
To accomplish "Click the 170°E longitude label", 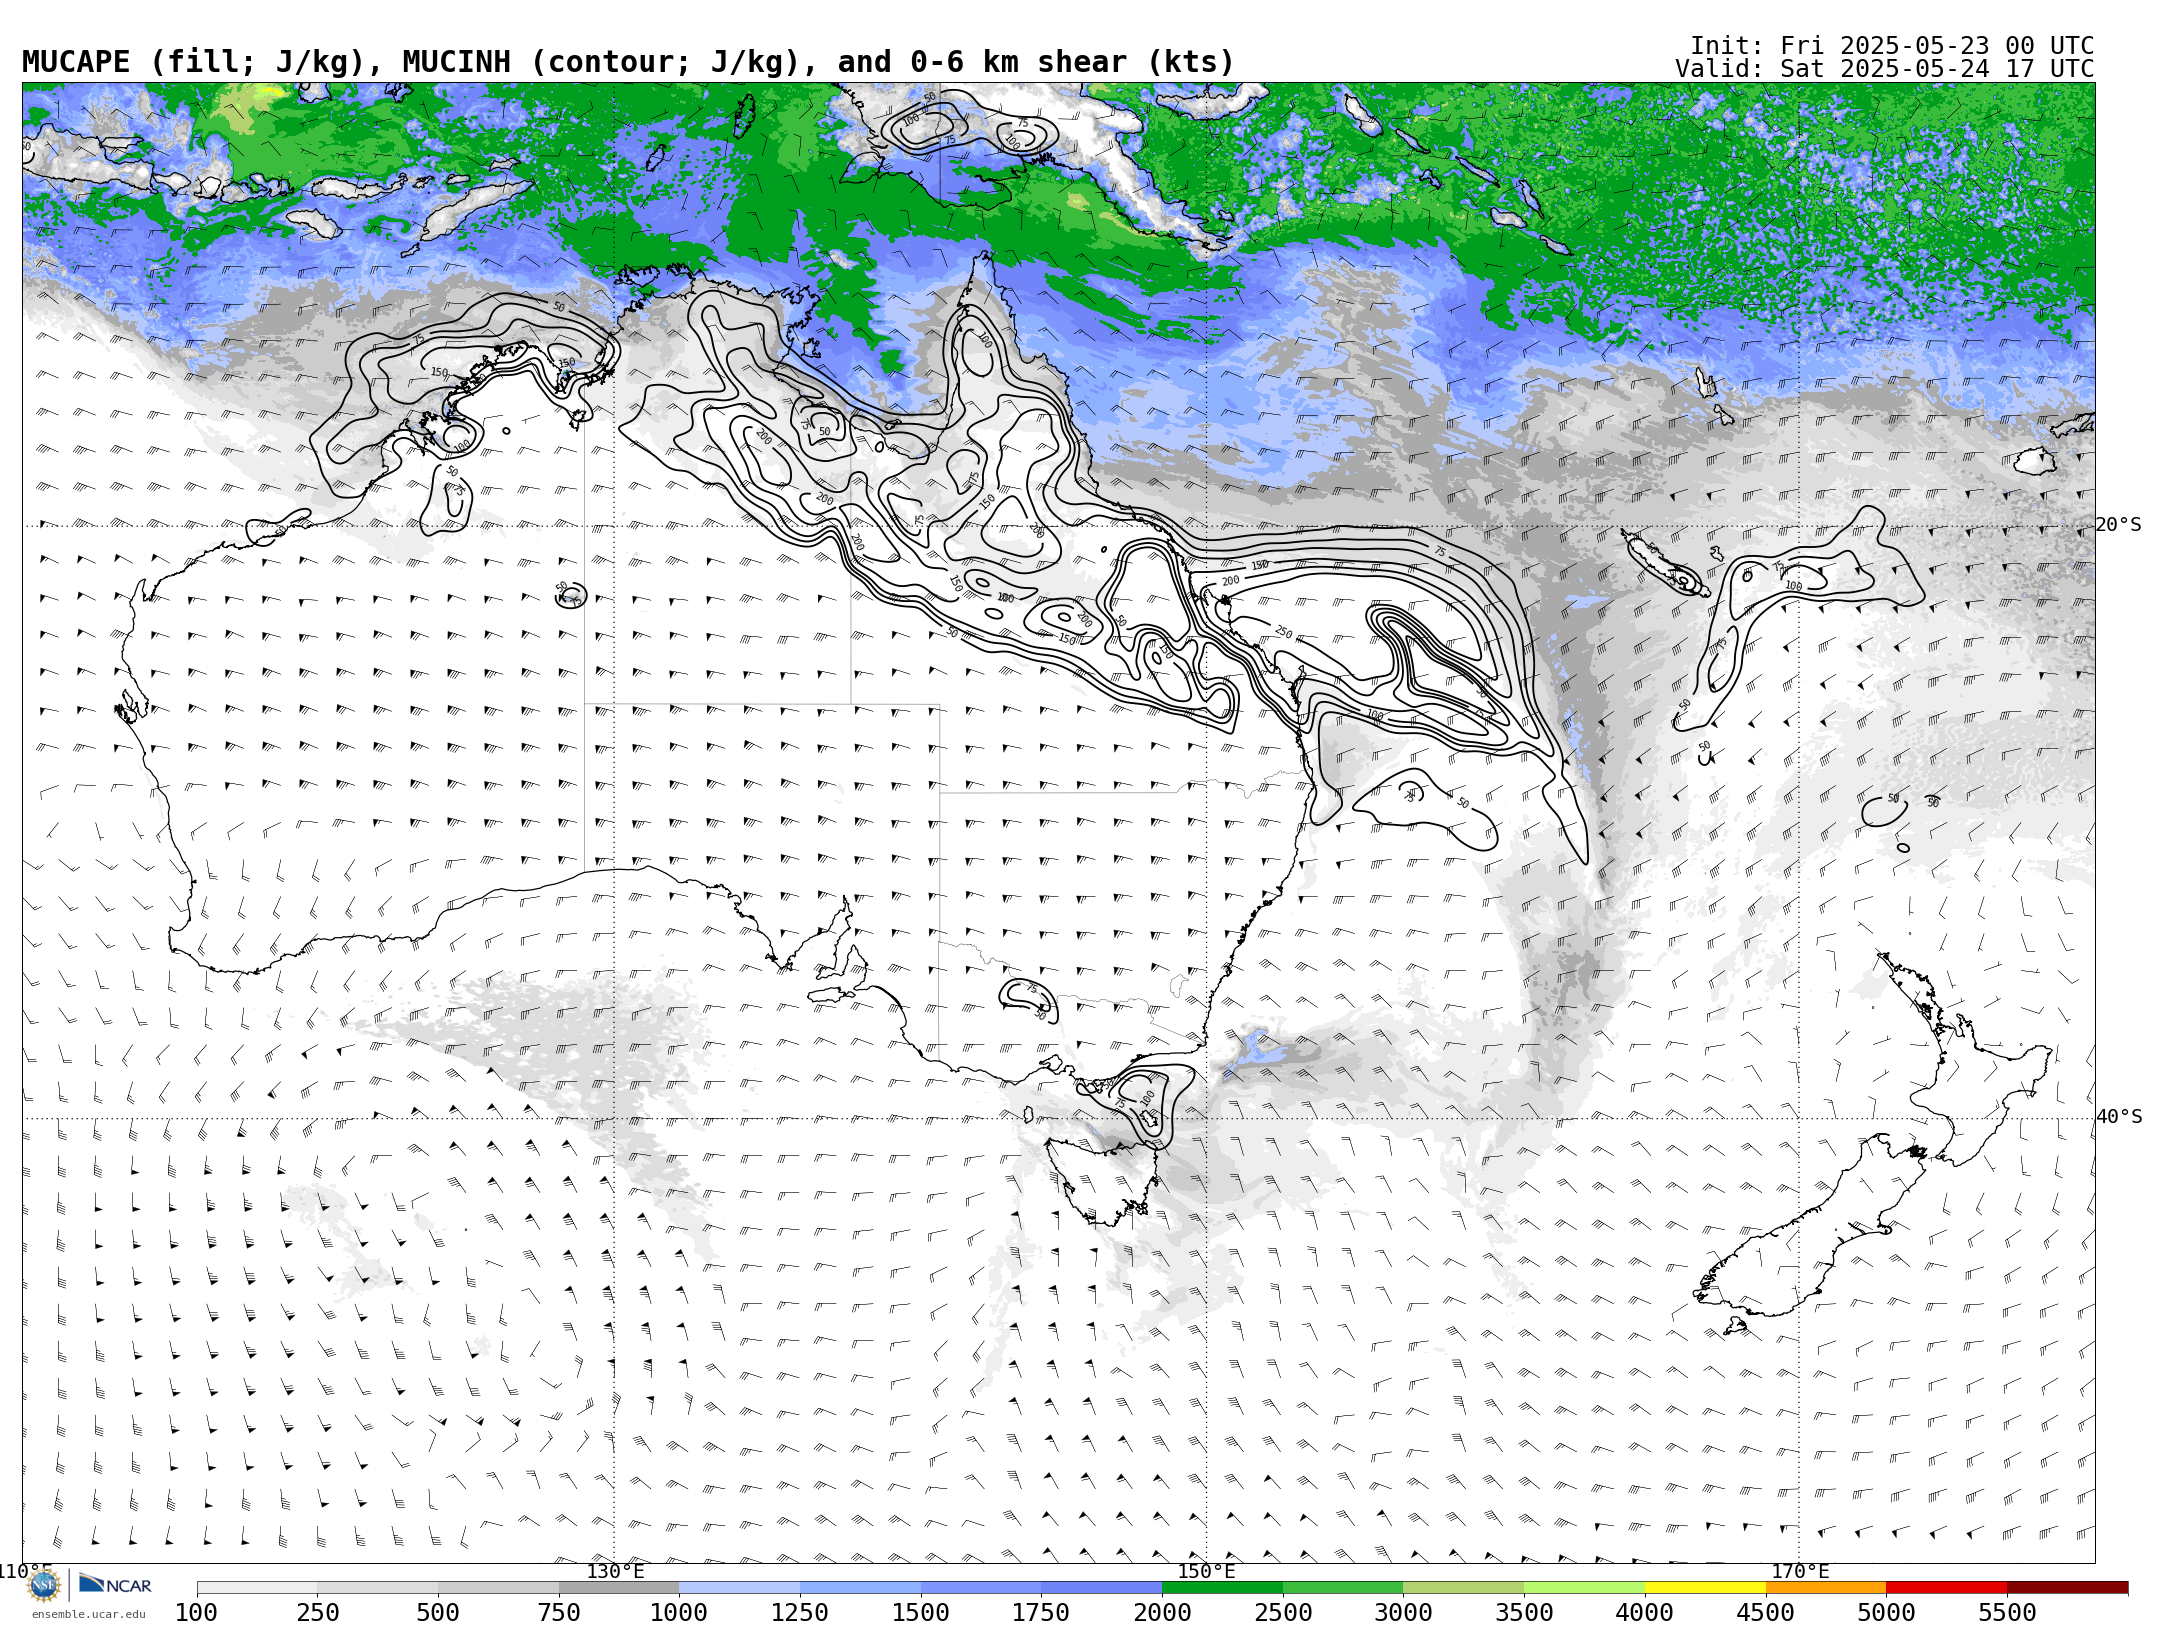I will 1800,1571.
